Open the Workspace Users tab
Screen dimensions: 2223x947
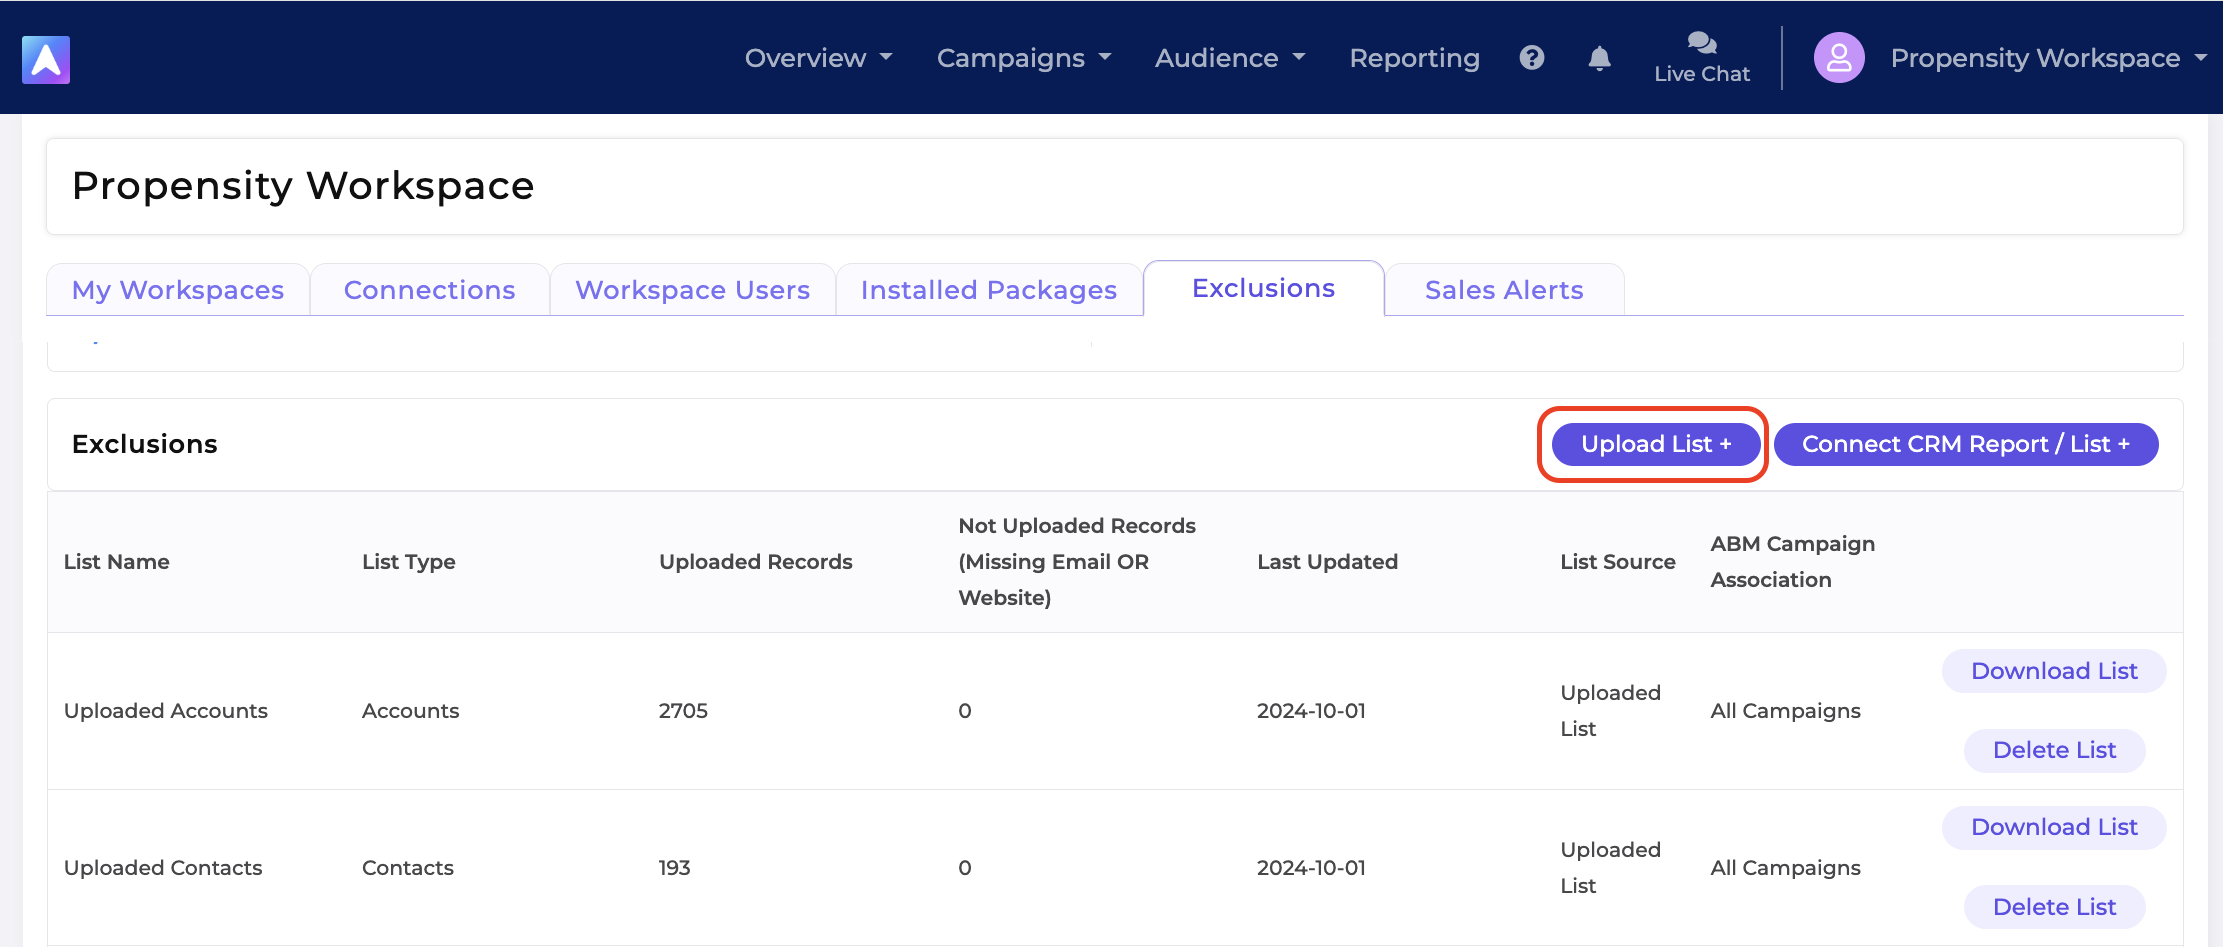pos(692,290)
